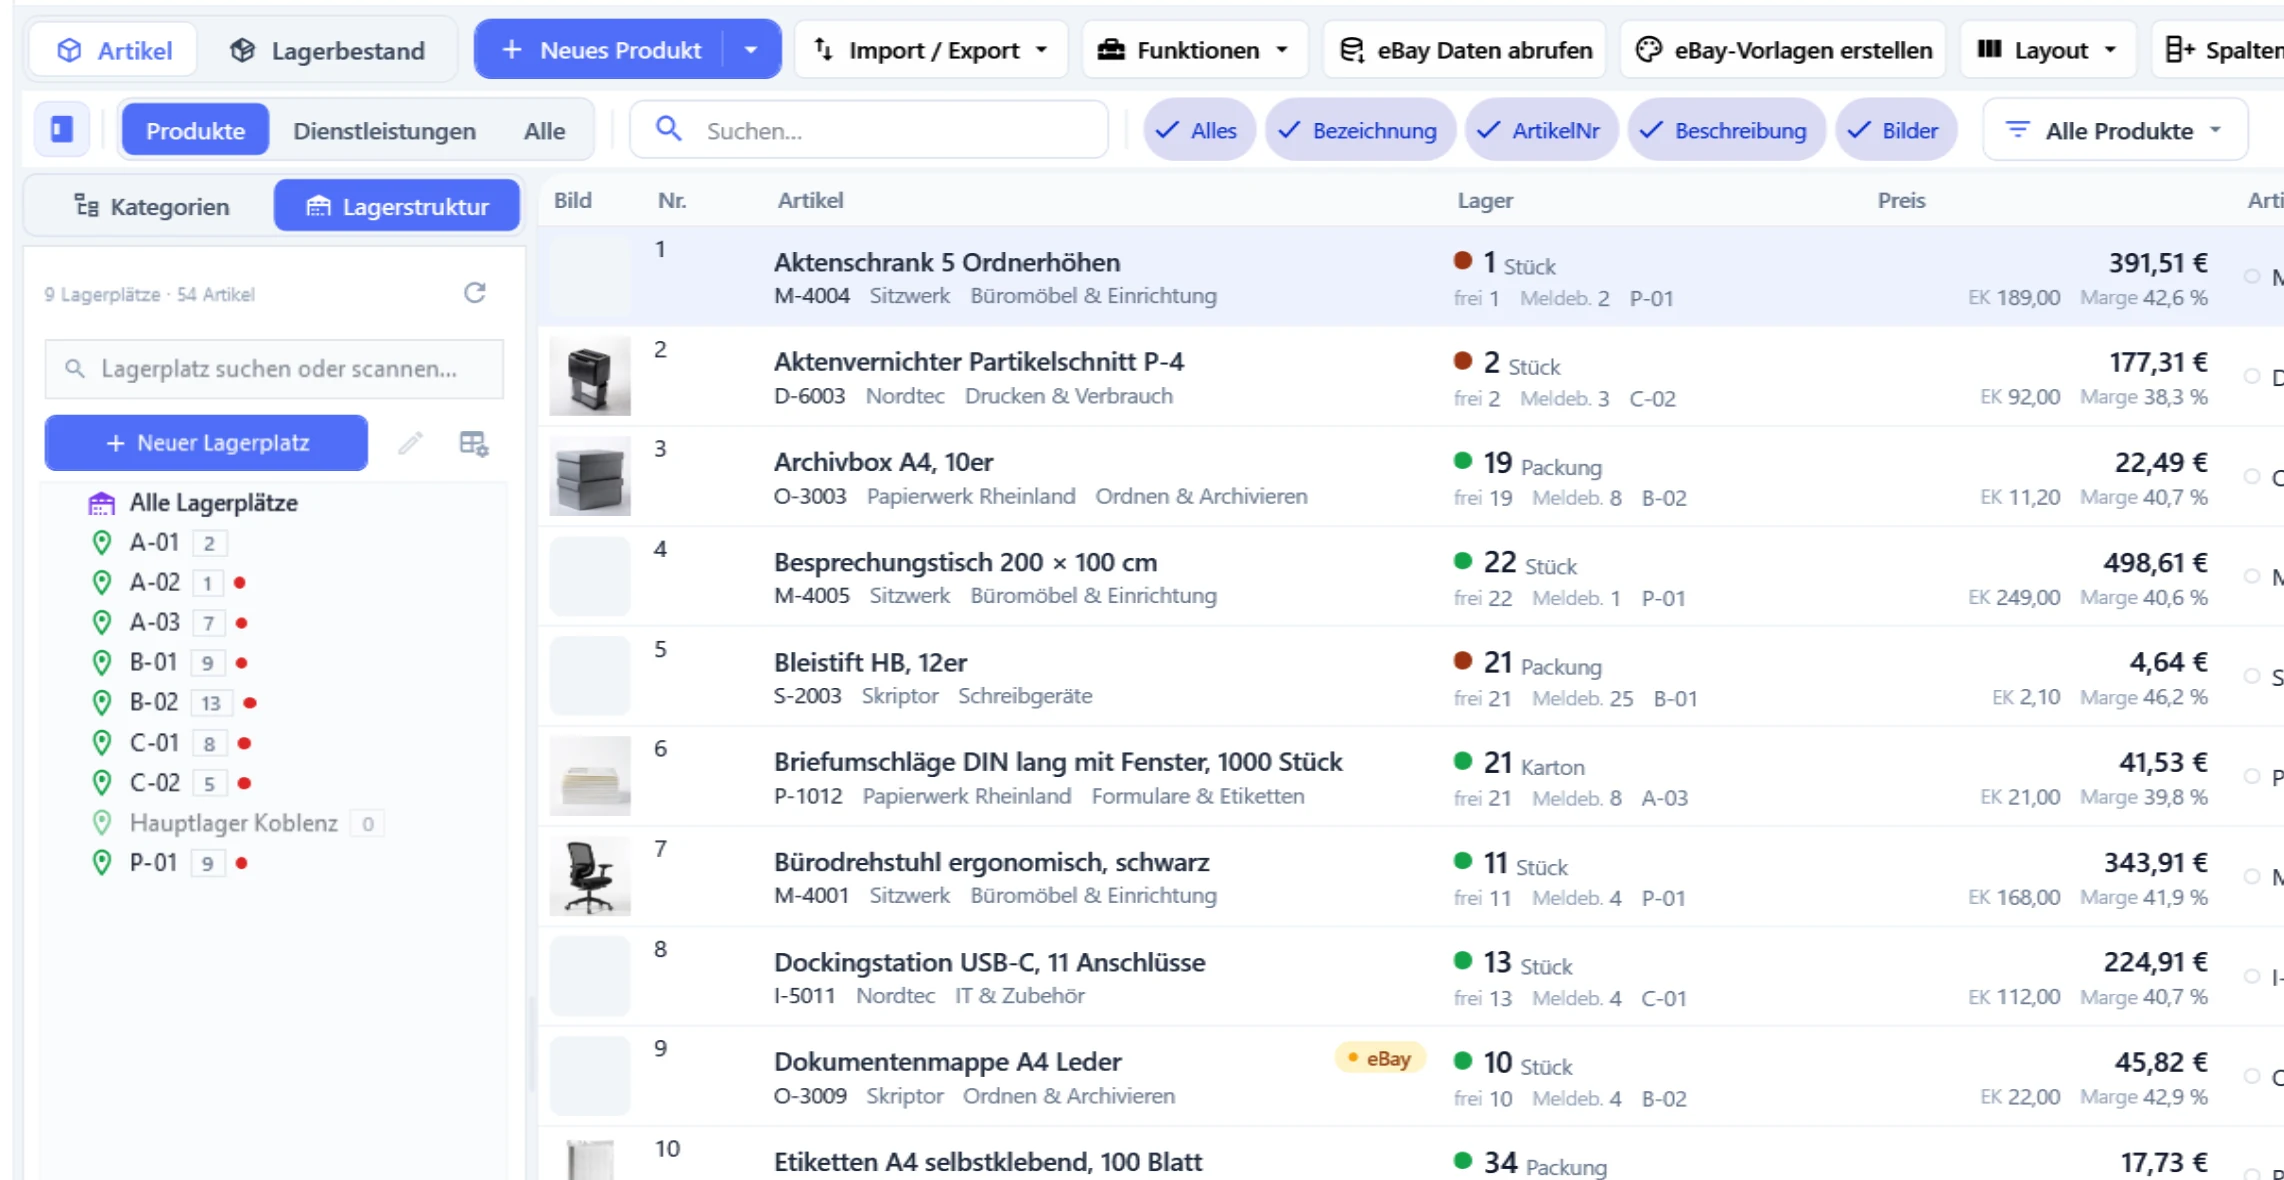Open the Layout dropdown
Image resolution: width=2284 pixels, height=1180 pixels.
click(2048, 50)
